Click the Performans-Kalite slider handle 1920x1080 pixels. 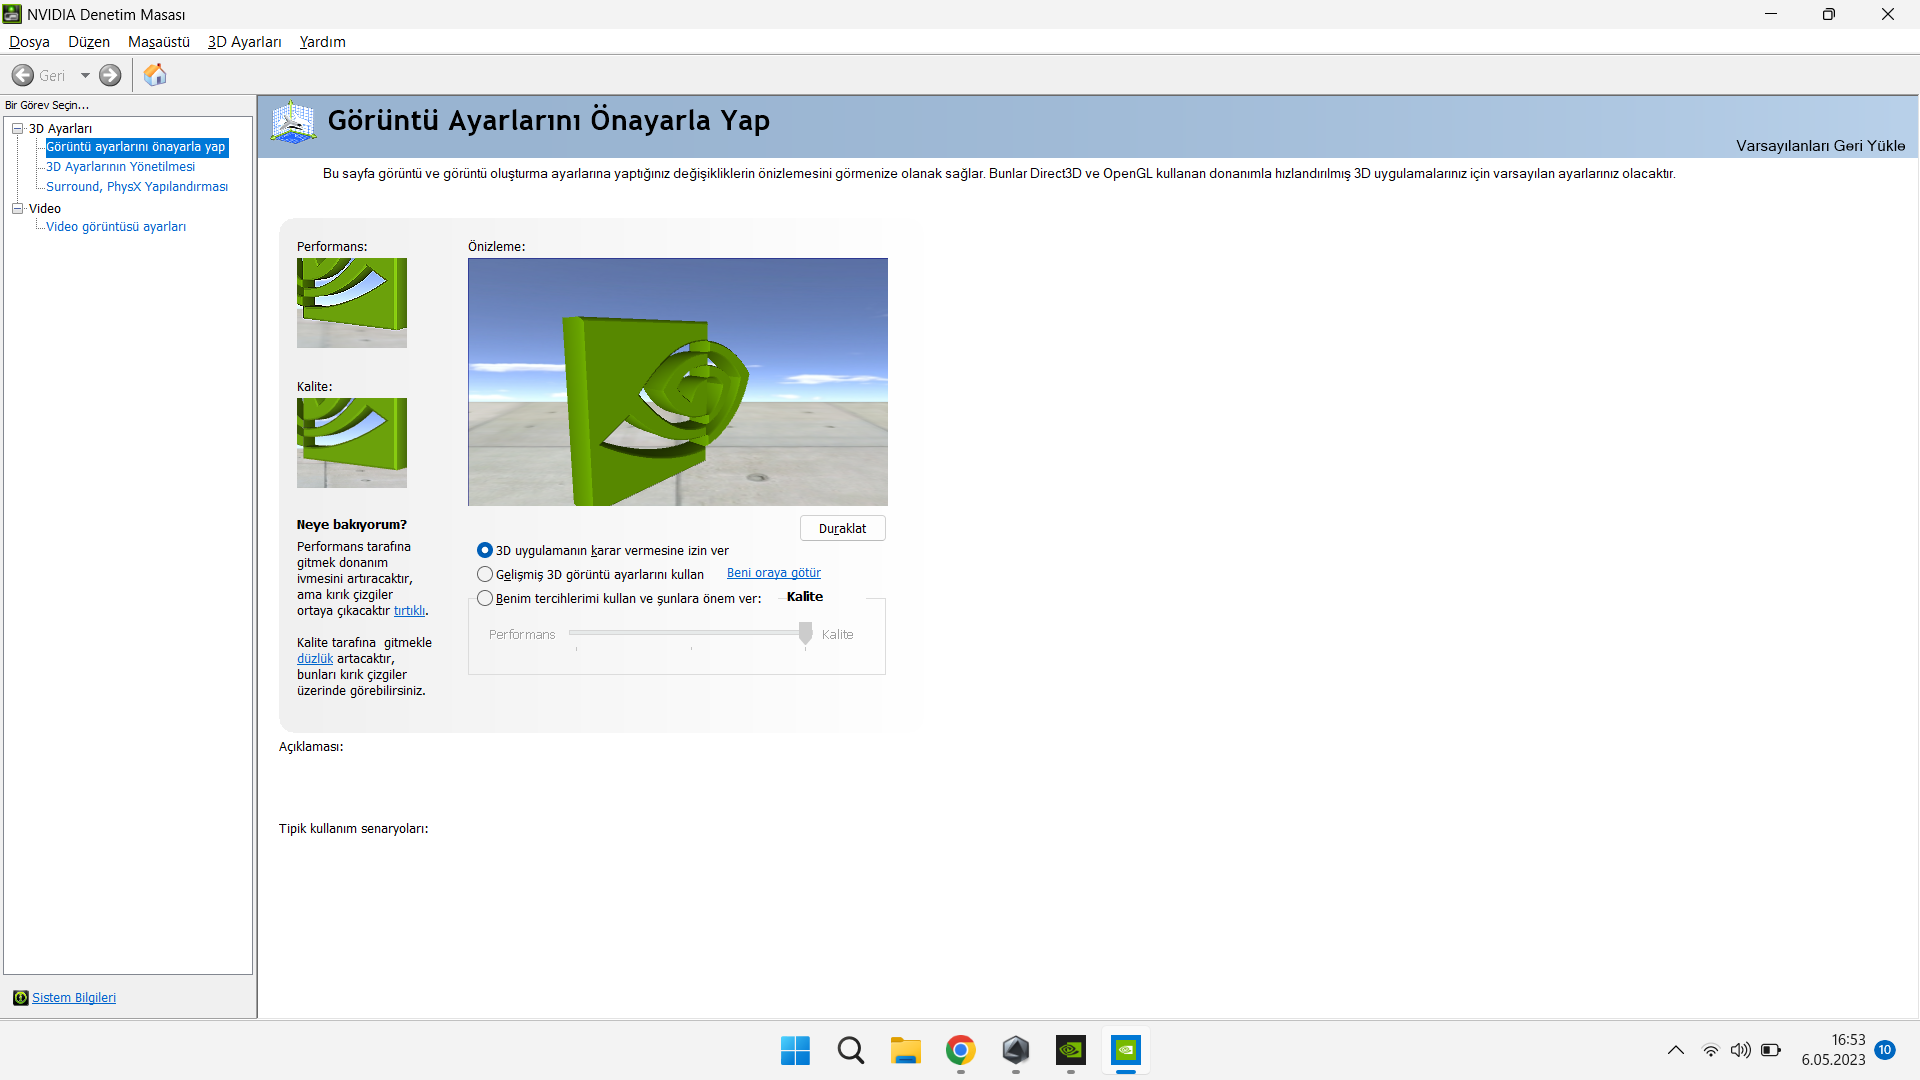pos(805,633)
